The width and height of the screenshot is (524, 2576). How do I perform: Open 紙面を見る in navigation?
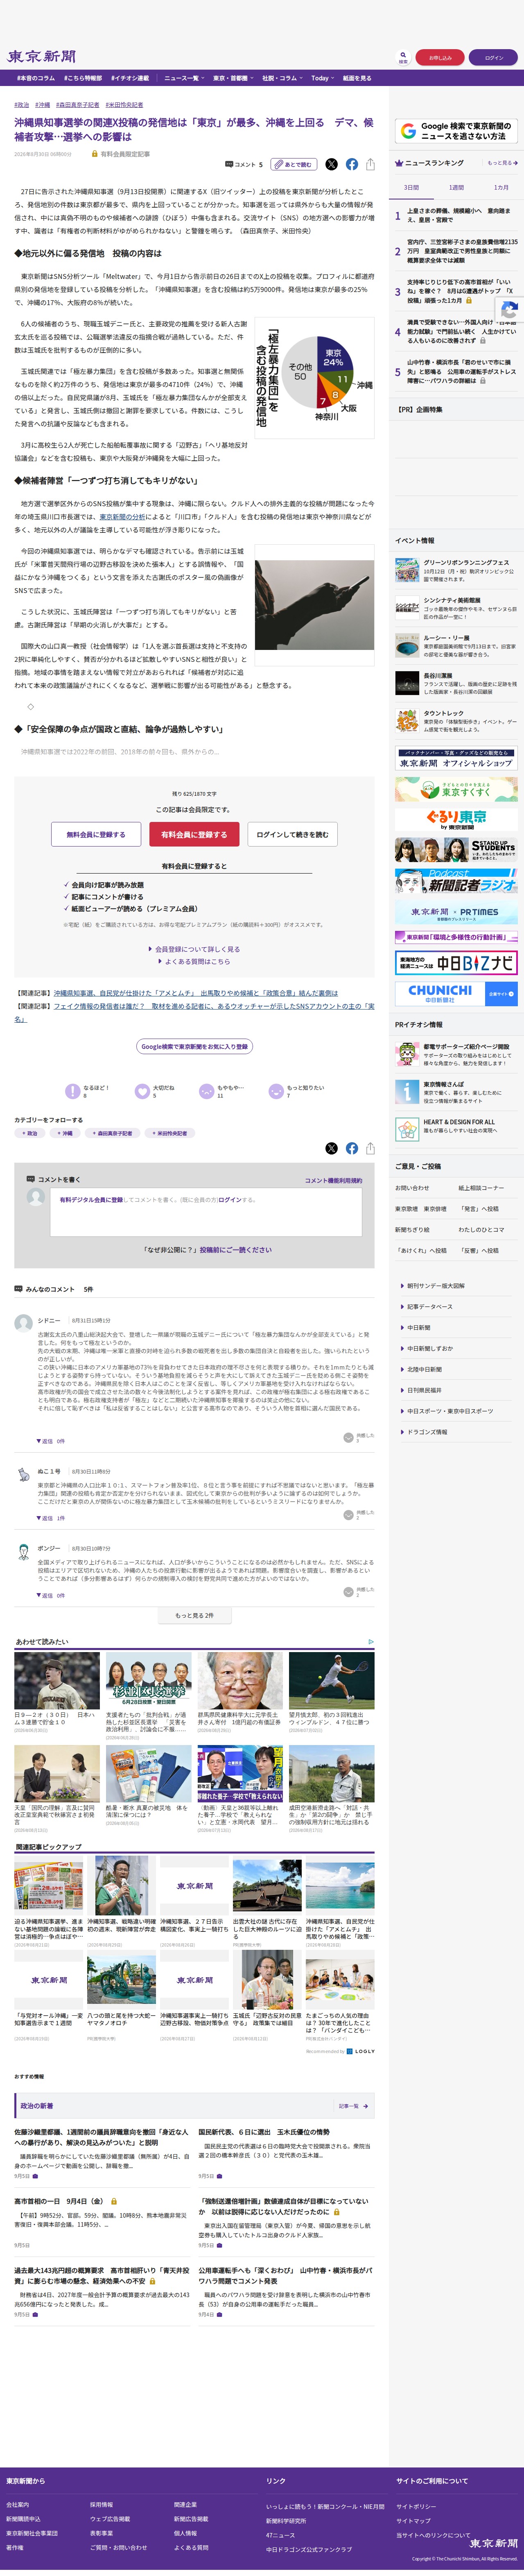pos(357,78)
